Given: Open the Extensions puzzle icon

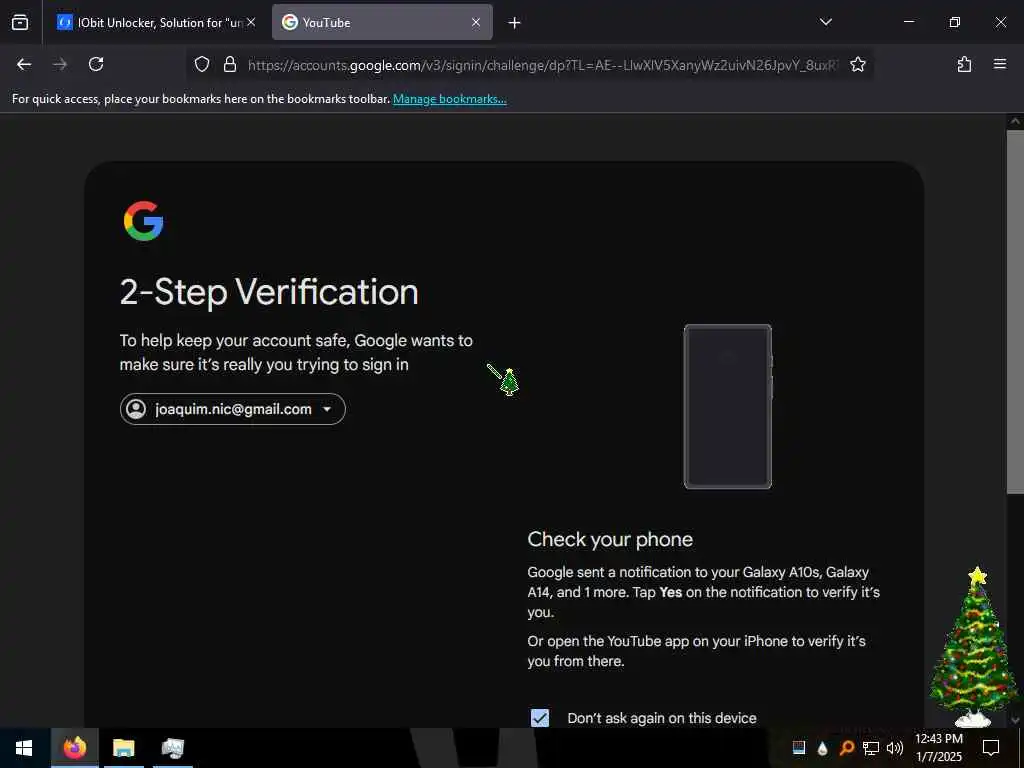Looking at the screenshot, I should coord(964,64).
